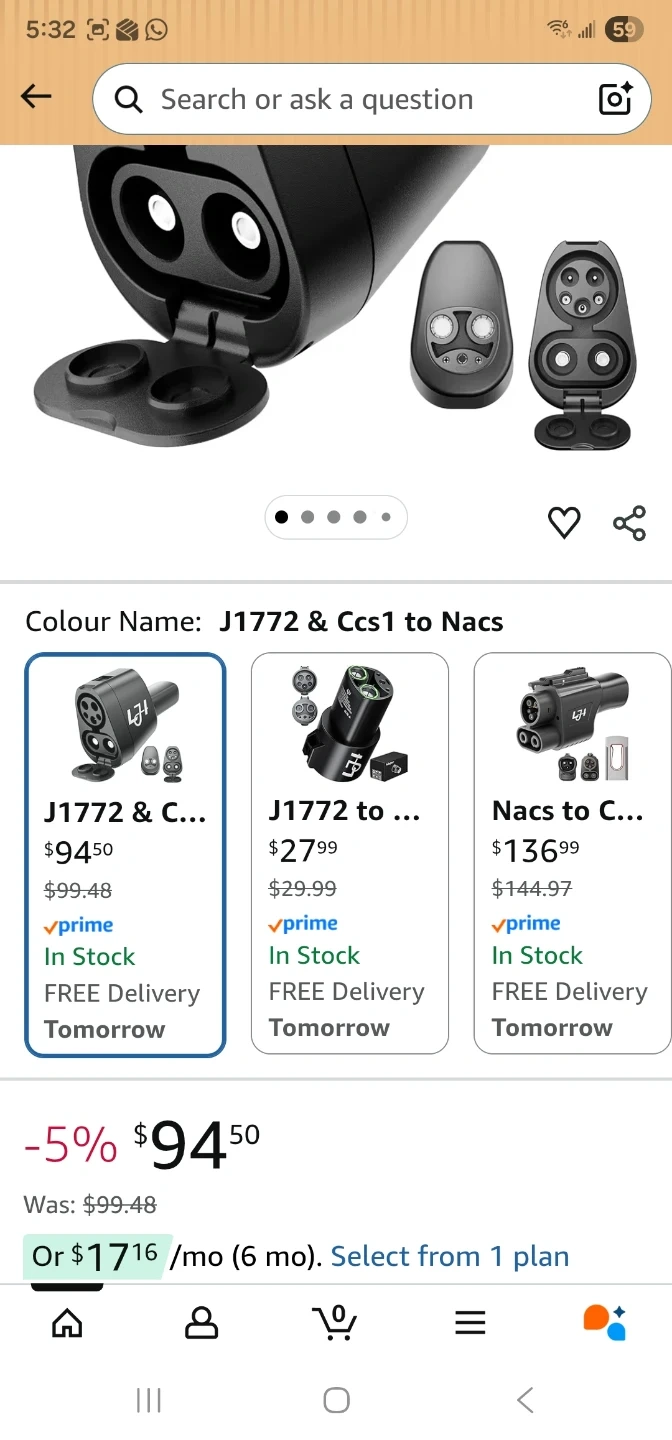
Task: Open camera lens search icon
Action: coord(615,99)
